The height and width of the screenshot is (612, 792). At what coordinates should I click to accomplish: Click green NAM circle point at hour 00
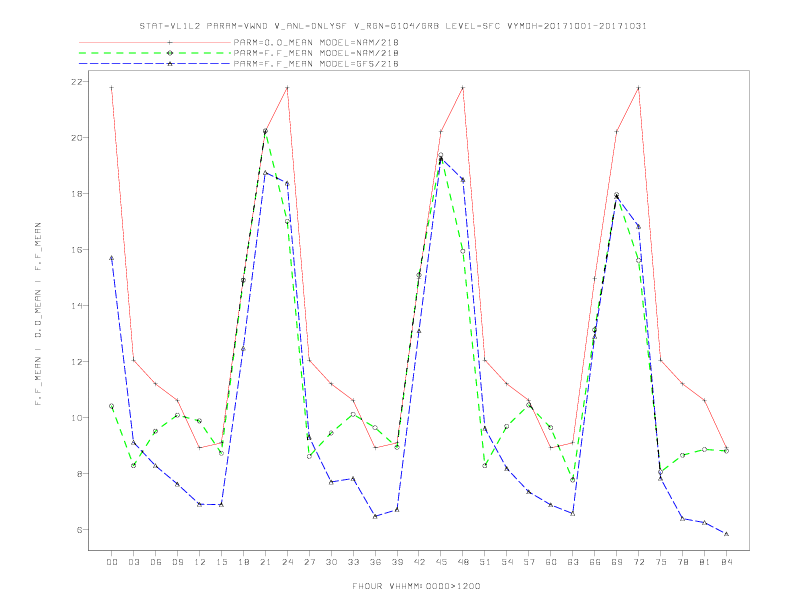(x=112, y=406)
